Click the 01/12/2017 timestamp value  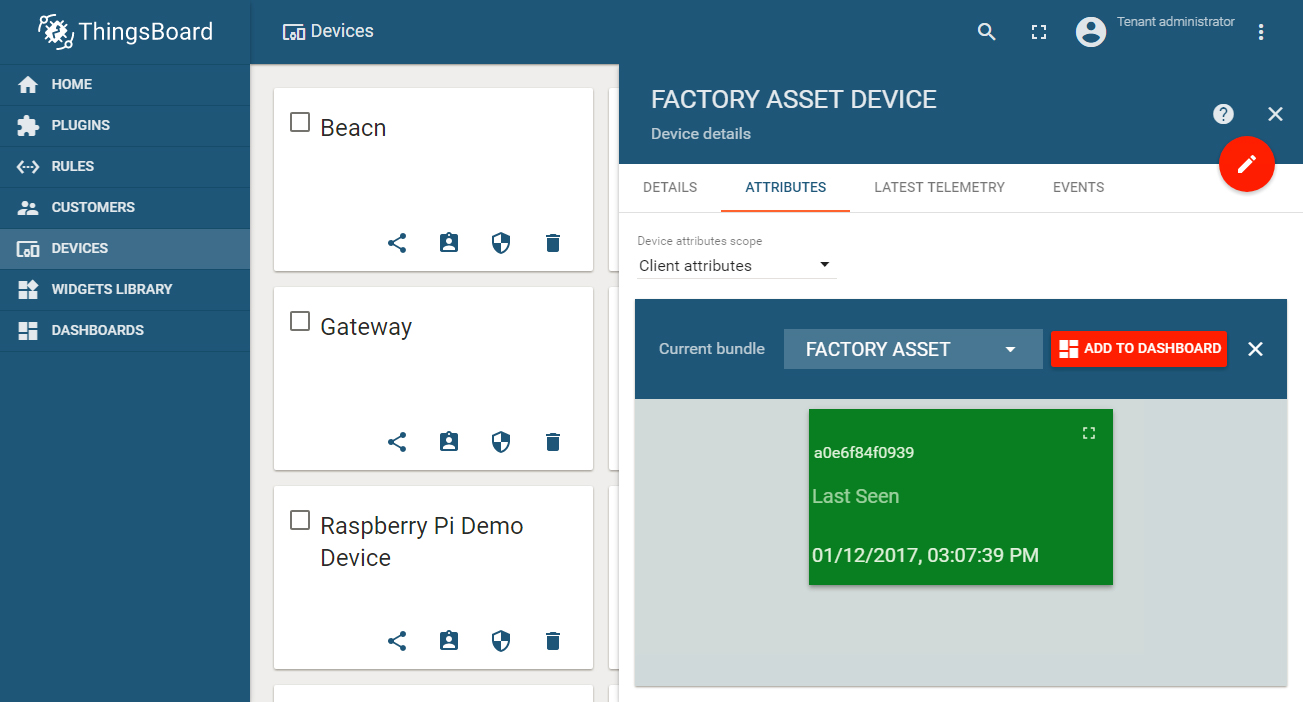[925, 555]
